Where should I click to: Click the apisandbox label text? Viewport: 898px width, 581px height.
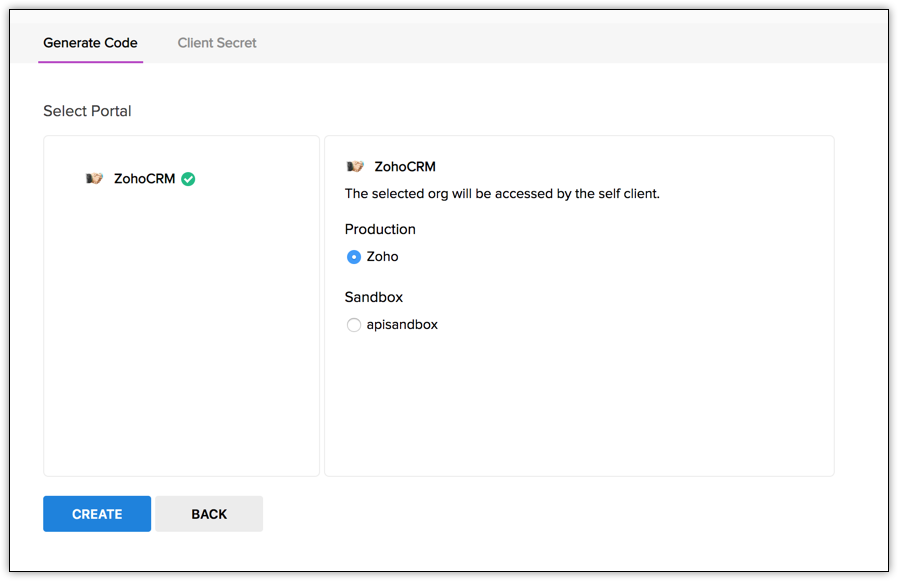coord(402,325)
